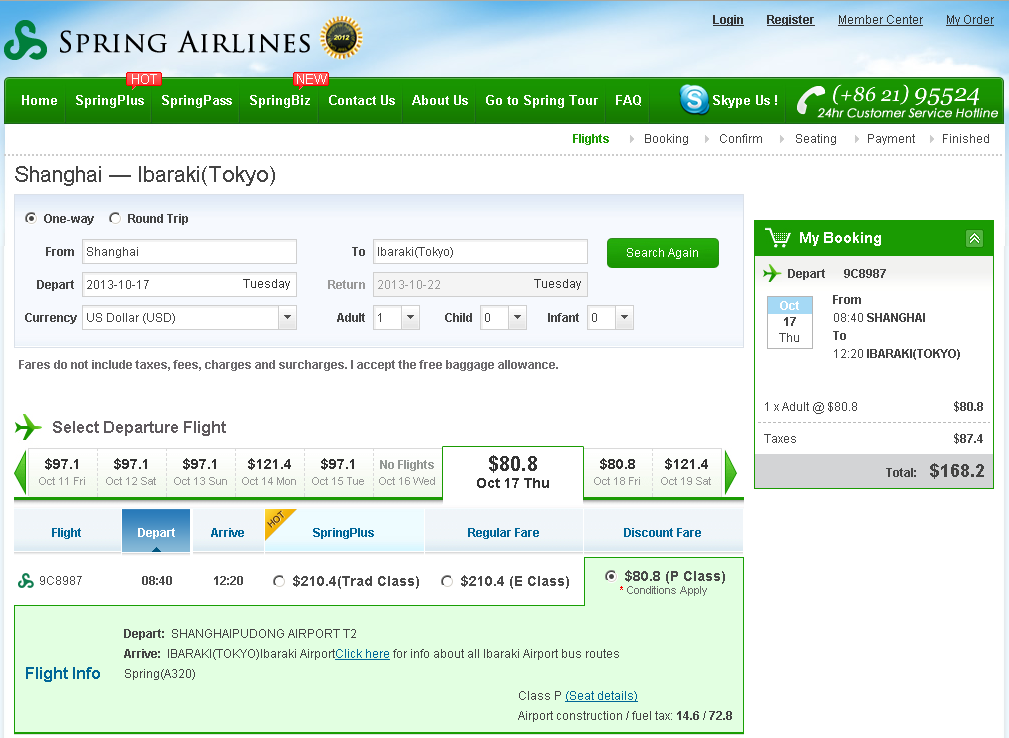Open the FAQ menu item
The image size is (1009, 738).
click(628, 101)
